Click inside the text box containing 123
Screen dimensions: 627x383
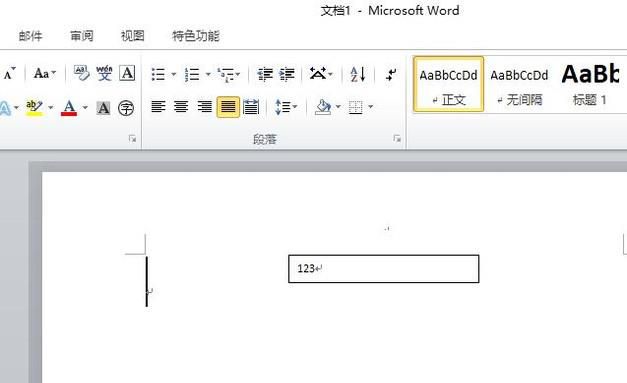(383, 269)
